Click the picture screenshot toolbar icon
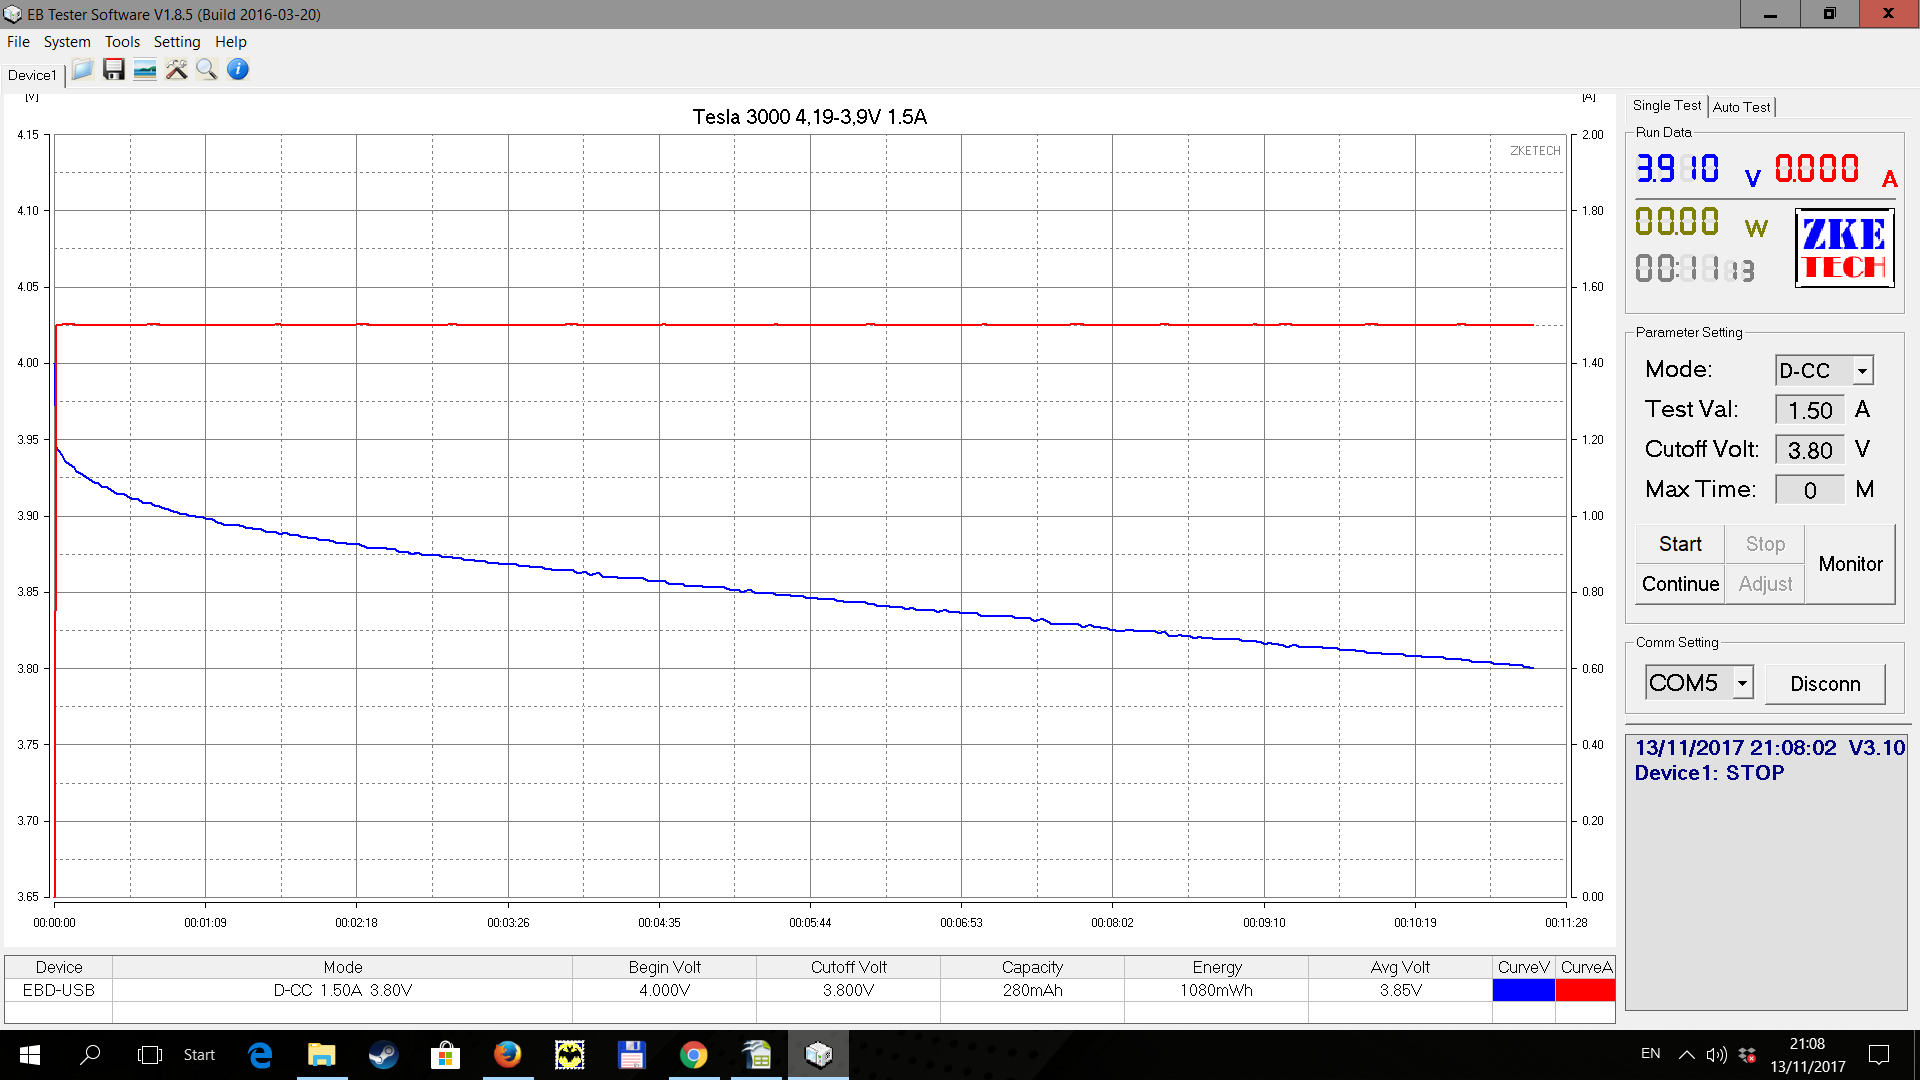 (x=145, y=70)
